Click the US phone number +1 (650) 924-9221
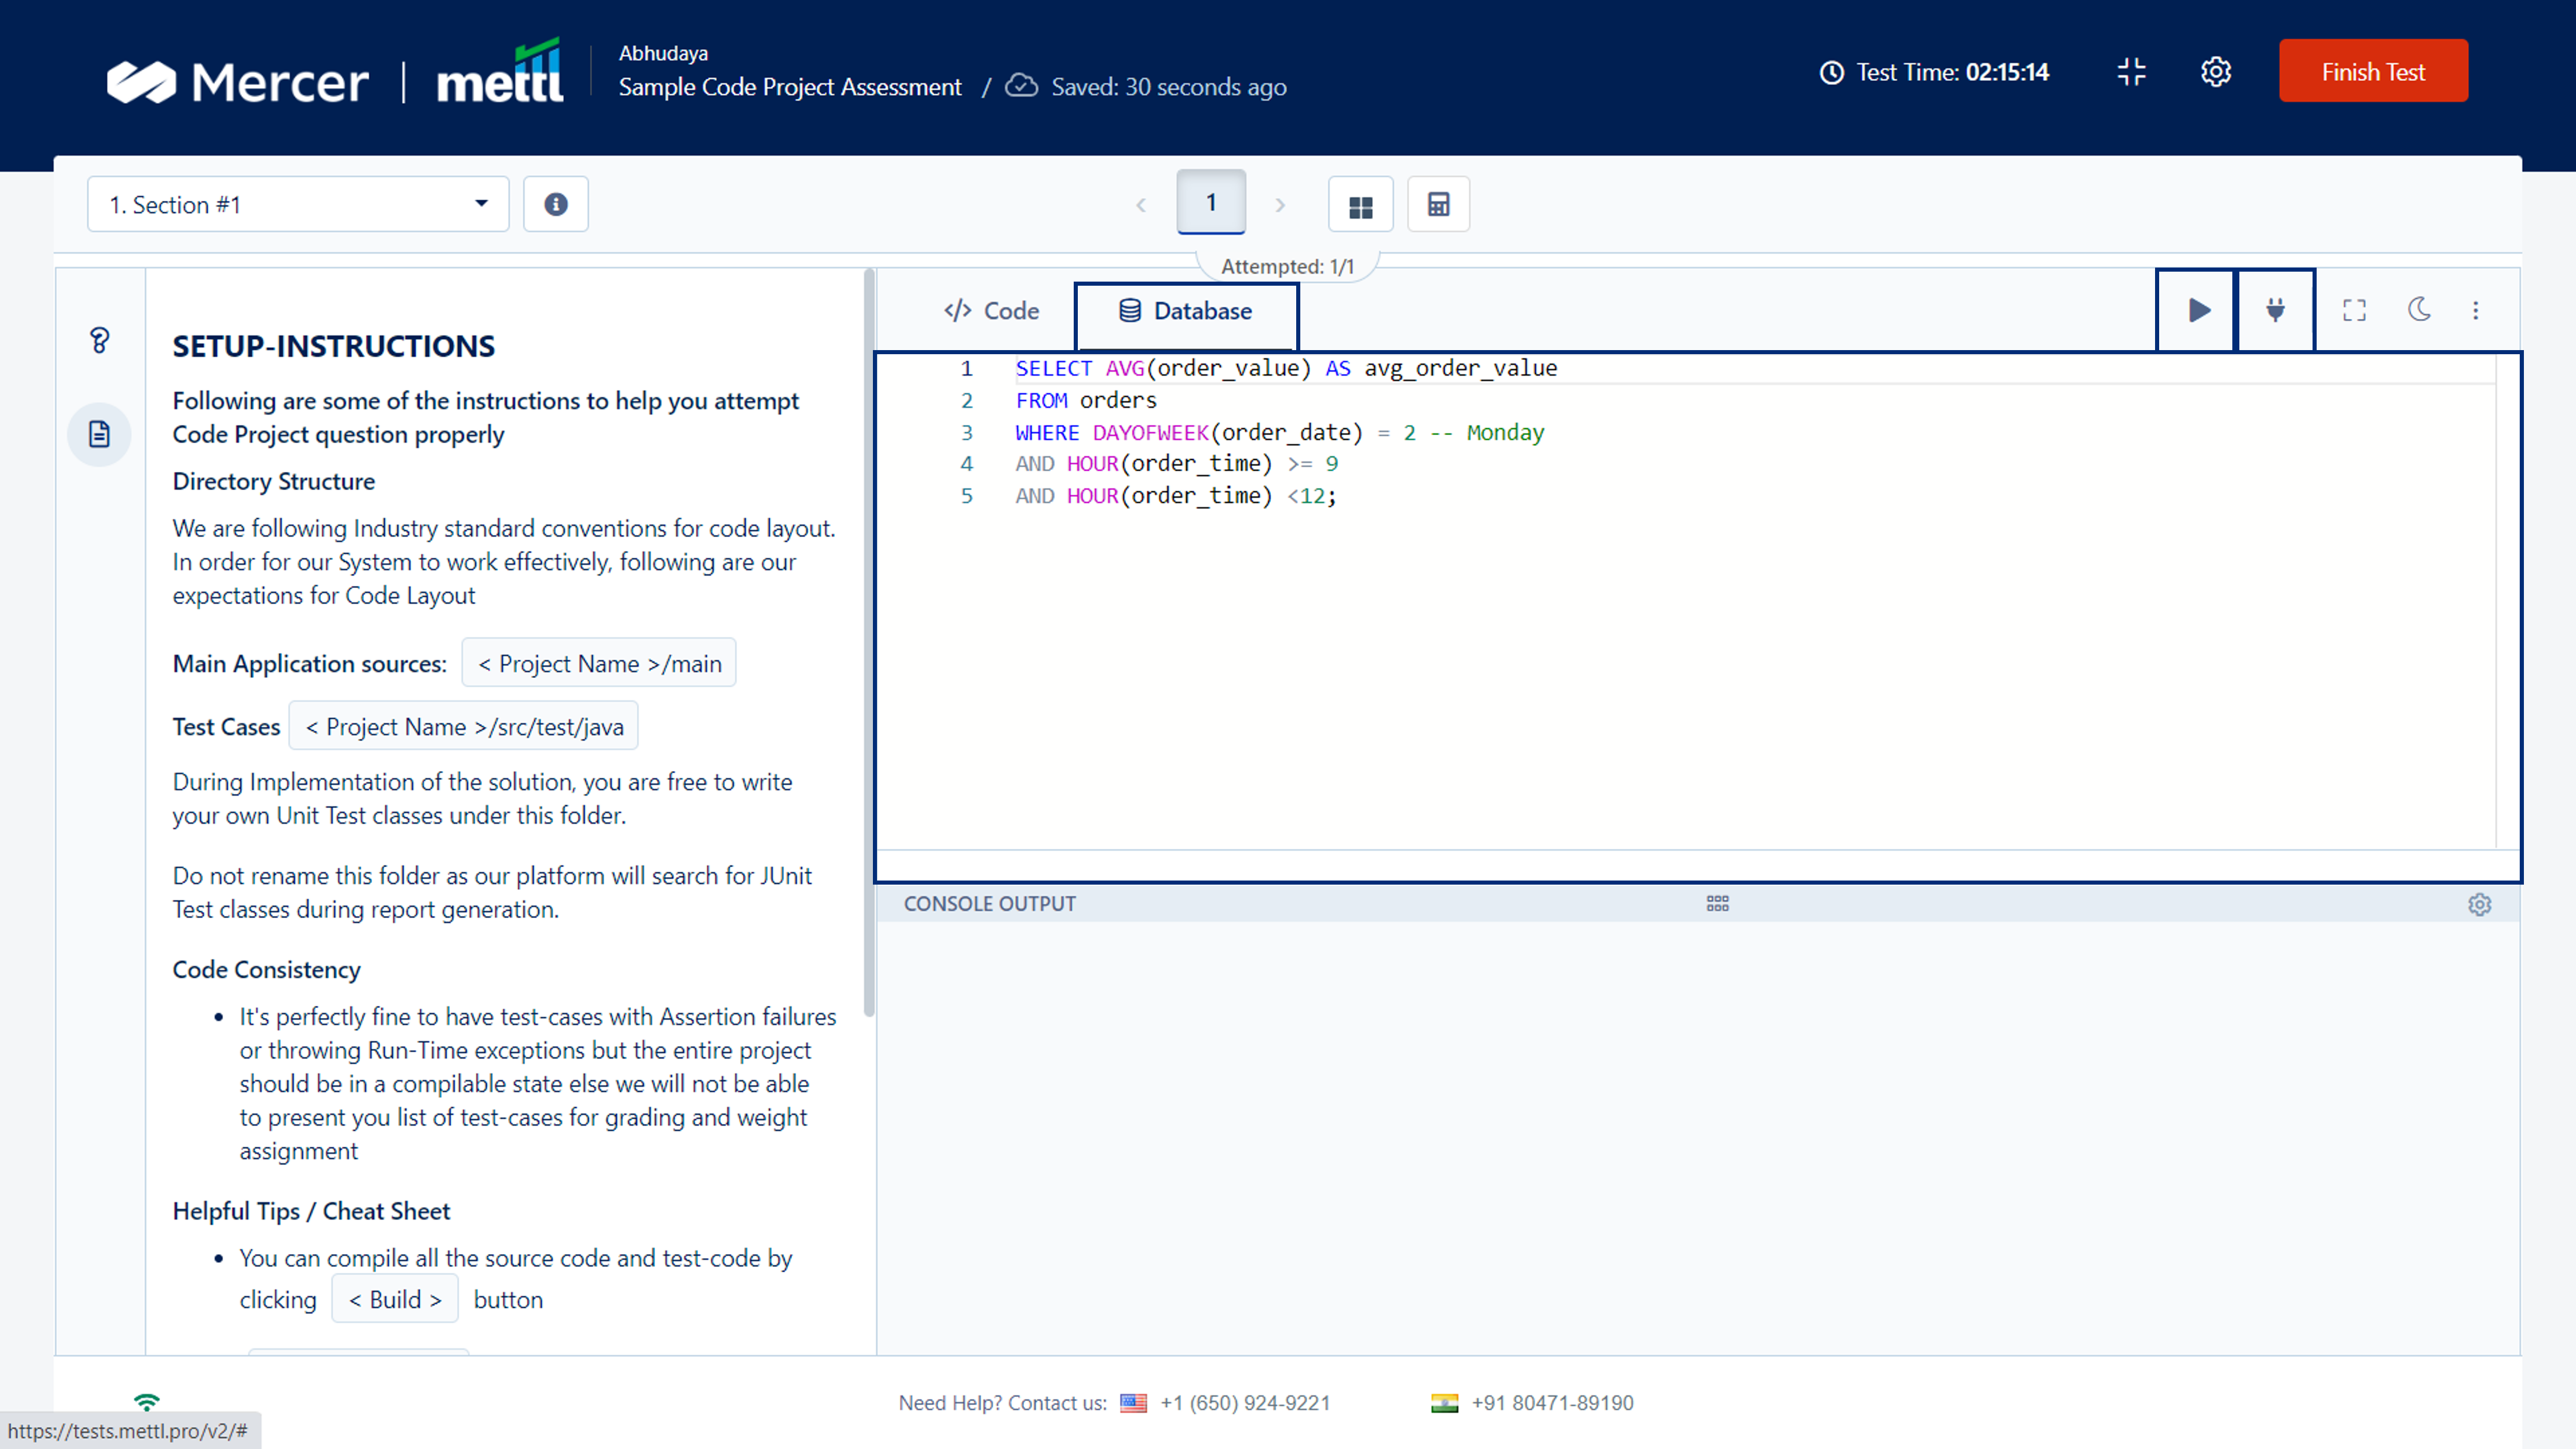This screenshot has width=2576, height=1449. click(1245, 1403)
